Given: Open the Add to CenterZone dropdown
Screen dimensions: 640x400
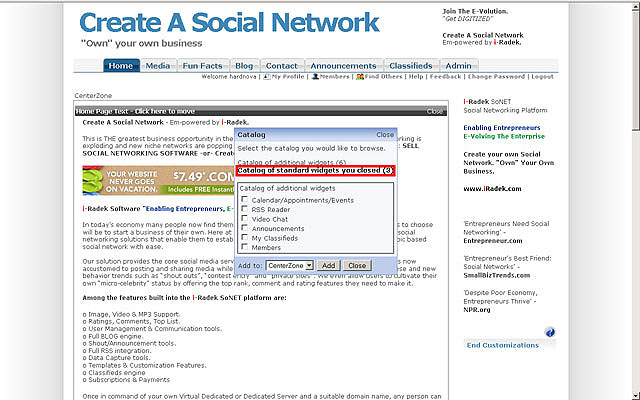Looking at the screenshot, I should coord(290,265).
